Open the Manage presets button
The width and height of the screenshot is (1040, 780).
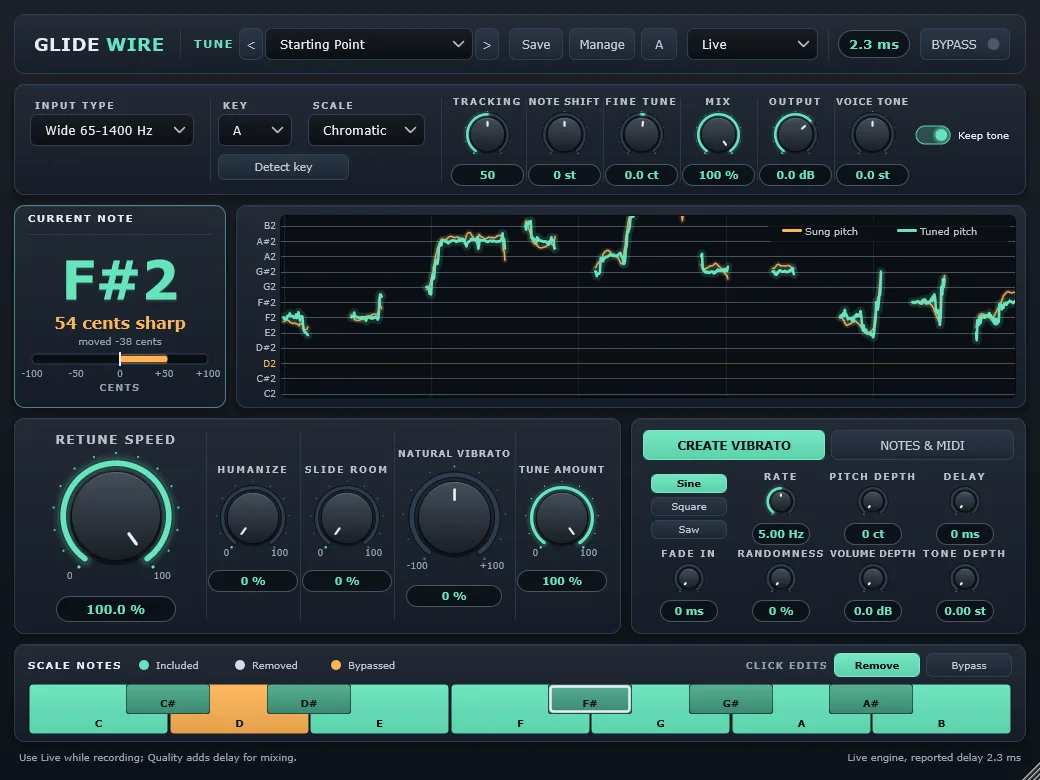[602, 44]
